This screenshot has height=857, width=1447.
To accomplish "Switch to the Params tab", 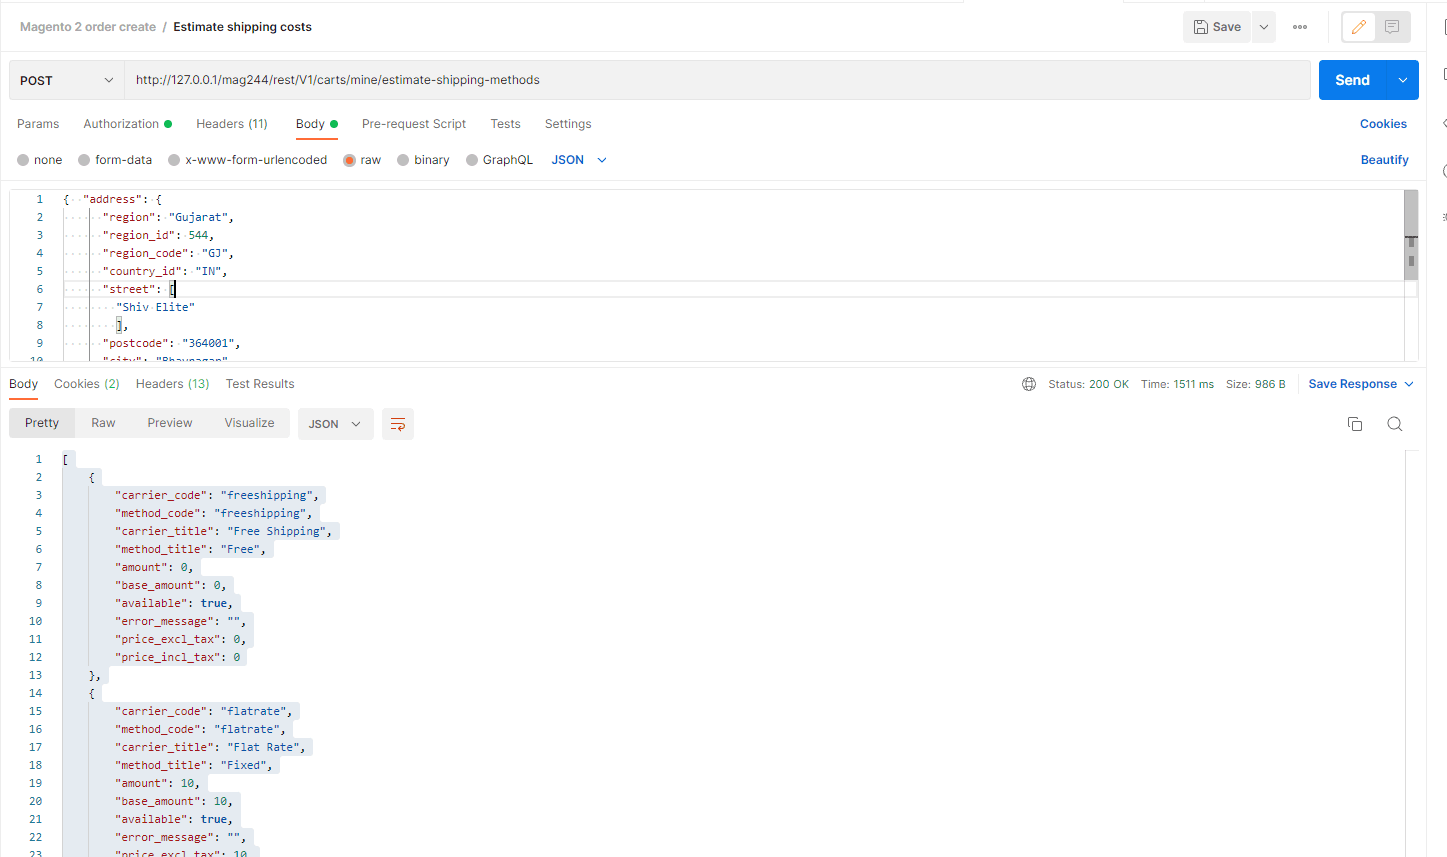I will pos(38,124).
